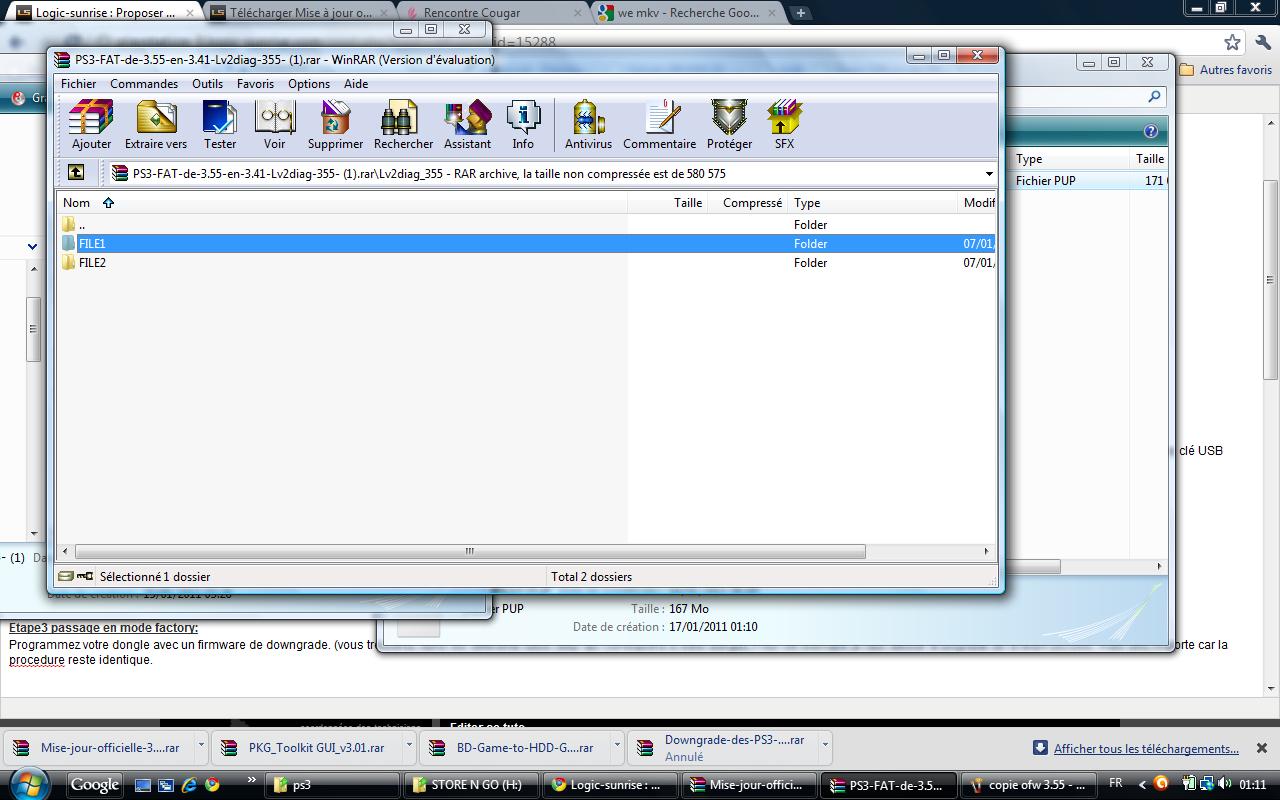The height and width of the screenshot is (800, 1280).
Task: Bookmark page with the star icon
Action: (1232, 42)
